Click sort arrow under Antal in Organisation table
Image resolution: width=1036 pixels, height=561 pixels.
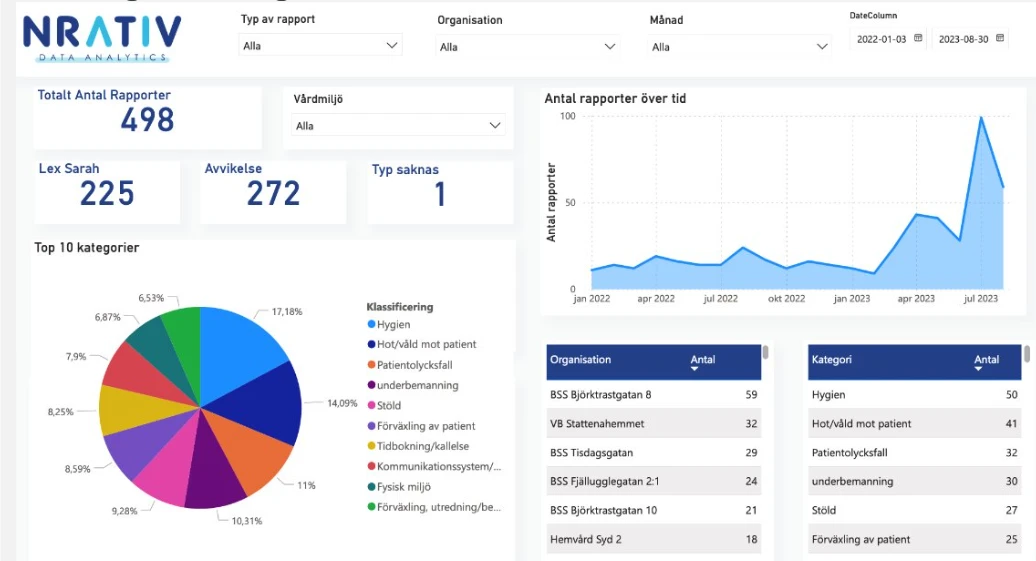click(x=695, y=369)
